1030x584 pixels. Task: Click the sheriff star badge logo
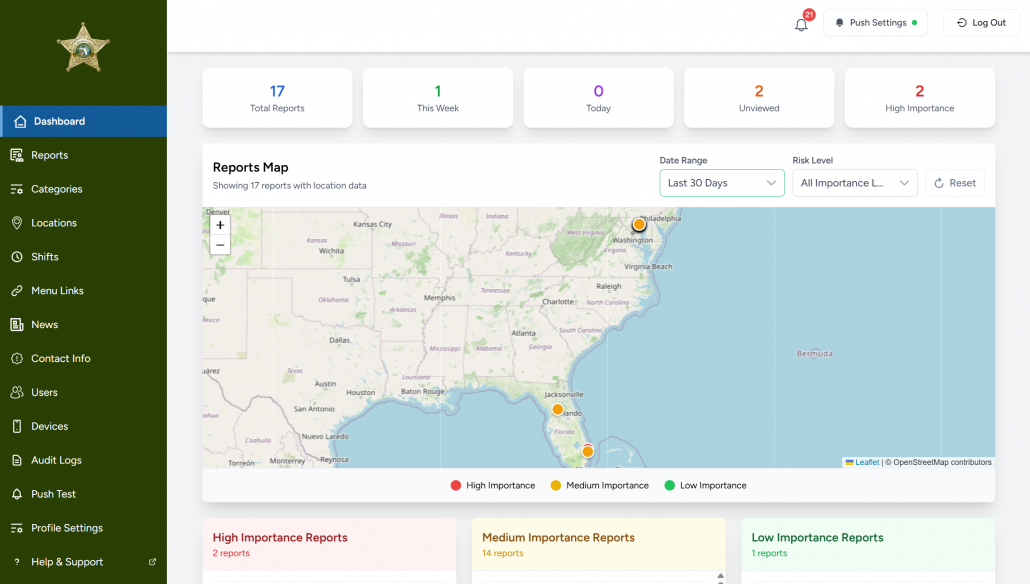click(x=83, y=48)
